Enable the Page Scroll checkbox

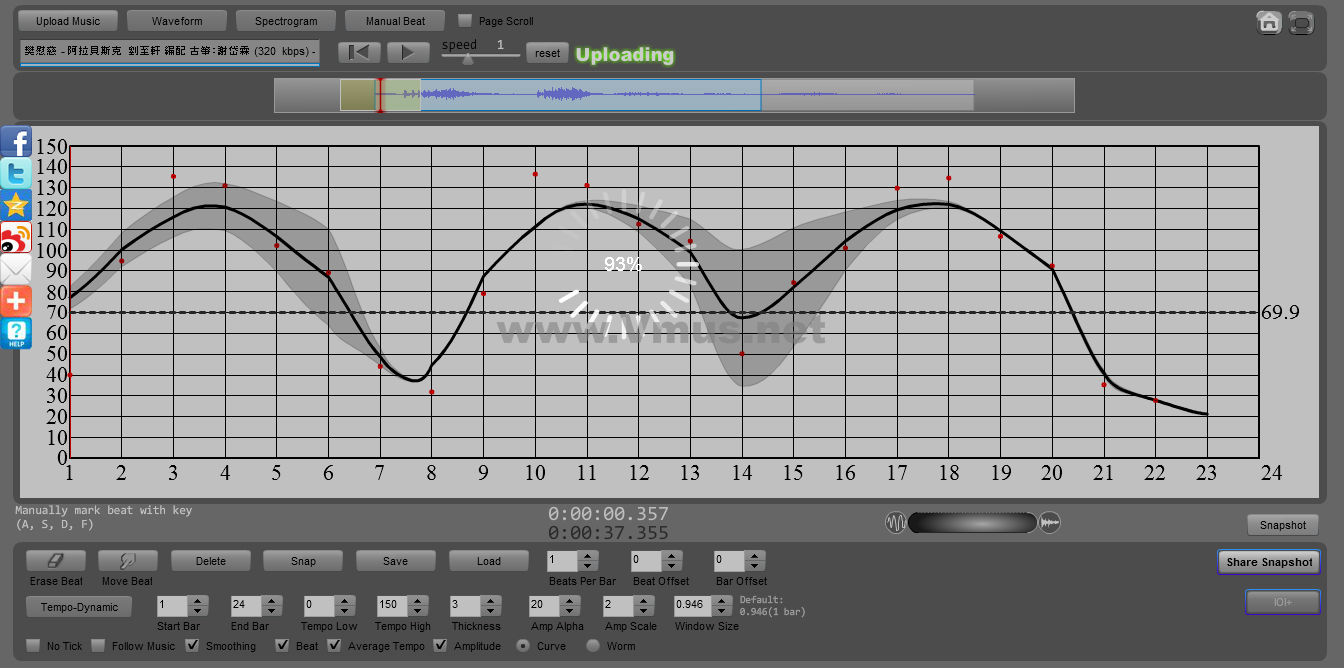(465, 21)
